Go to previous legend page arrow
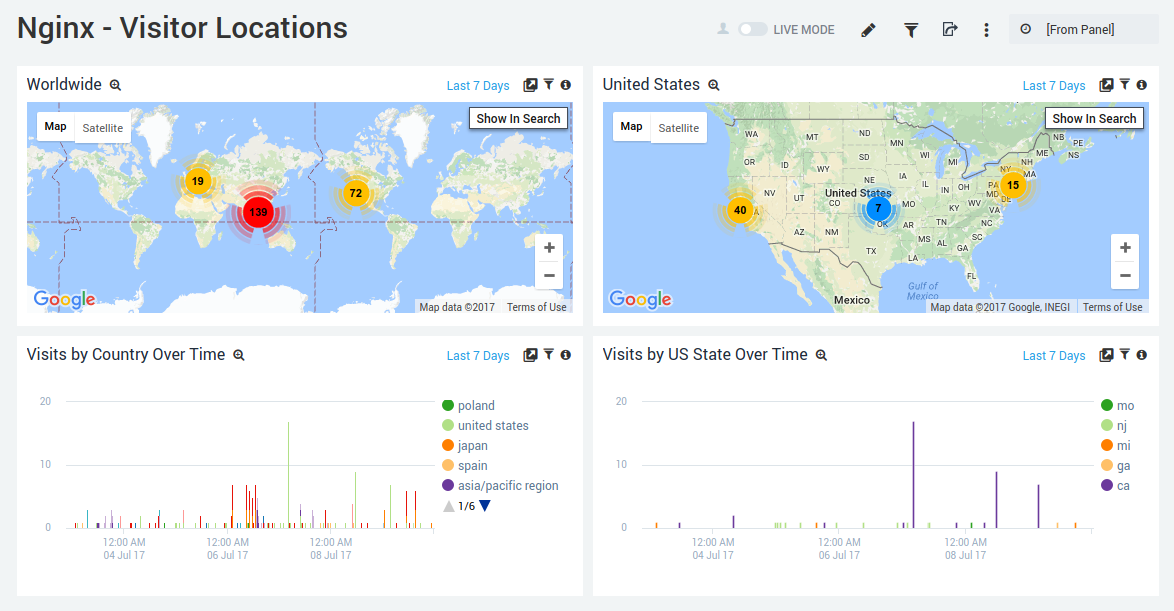This screenshot has width=1174, height=611. tap(448, 506)
